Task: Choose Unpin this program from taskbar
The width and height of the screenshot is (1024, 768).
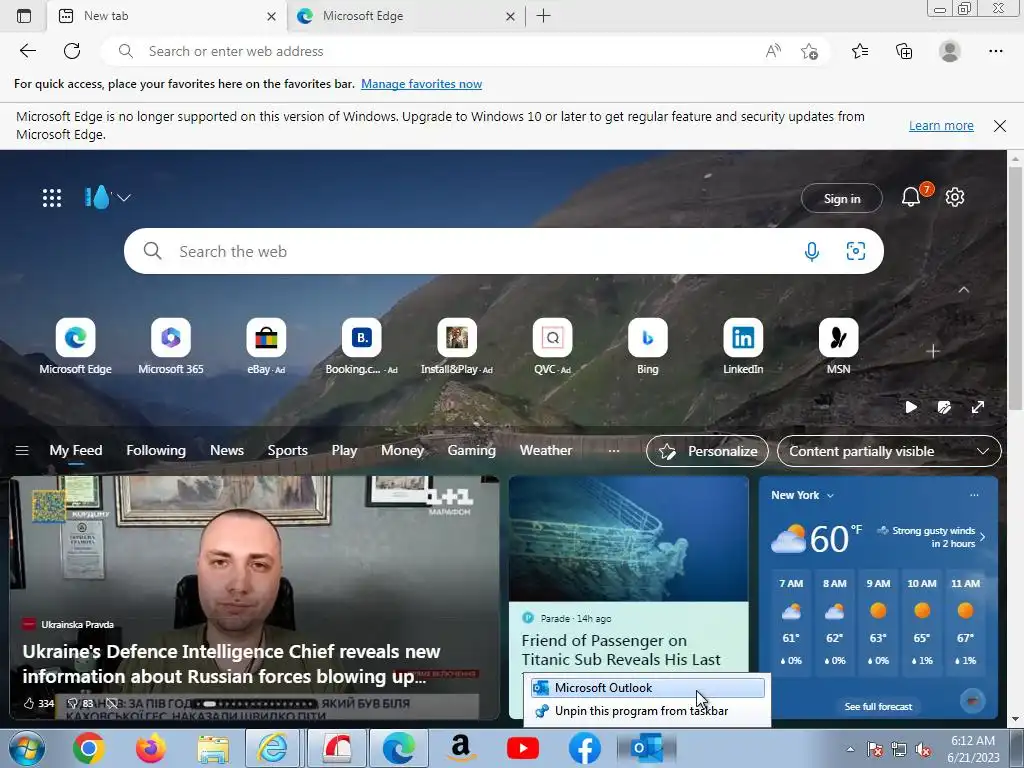Action: click(647, 711)
